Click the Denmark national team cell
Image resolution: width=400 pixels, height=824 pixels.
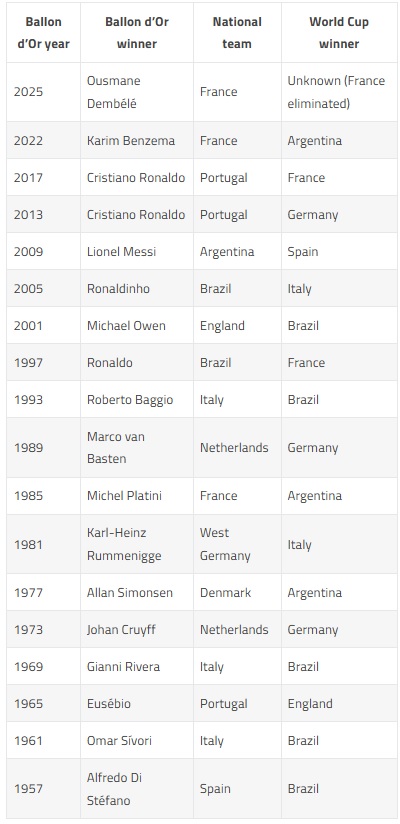point(237,592)
